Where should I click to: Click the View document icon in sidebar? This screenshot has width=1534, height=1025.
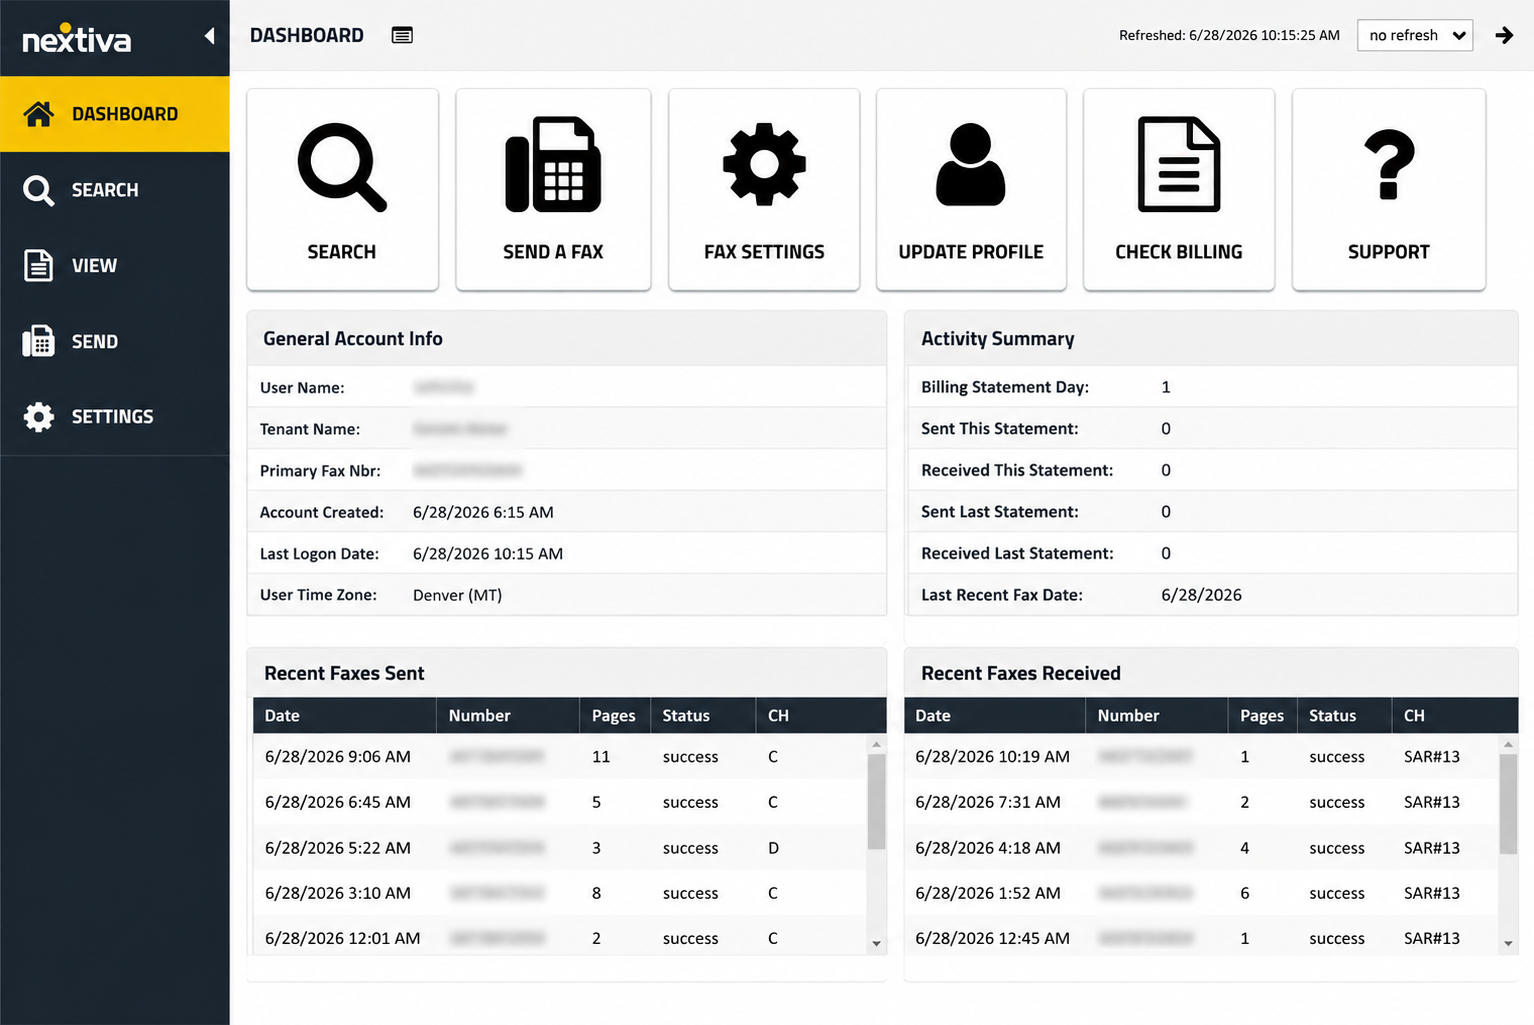[38, 265]
